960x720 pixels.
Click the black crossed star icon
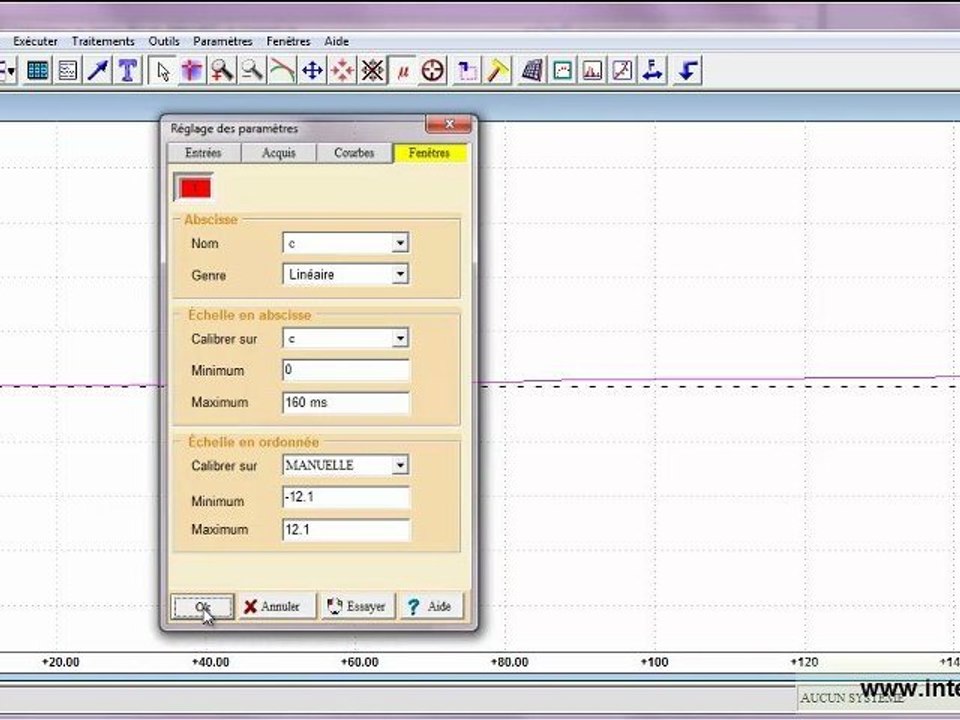click(x=372, y=70)
